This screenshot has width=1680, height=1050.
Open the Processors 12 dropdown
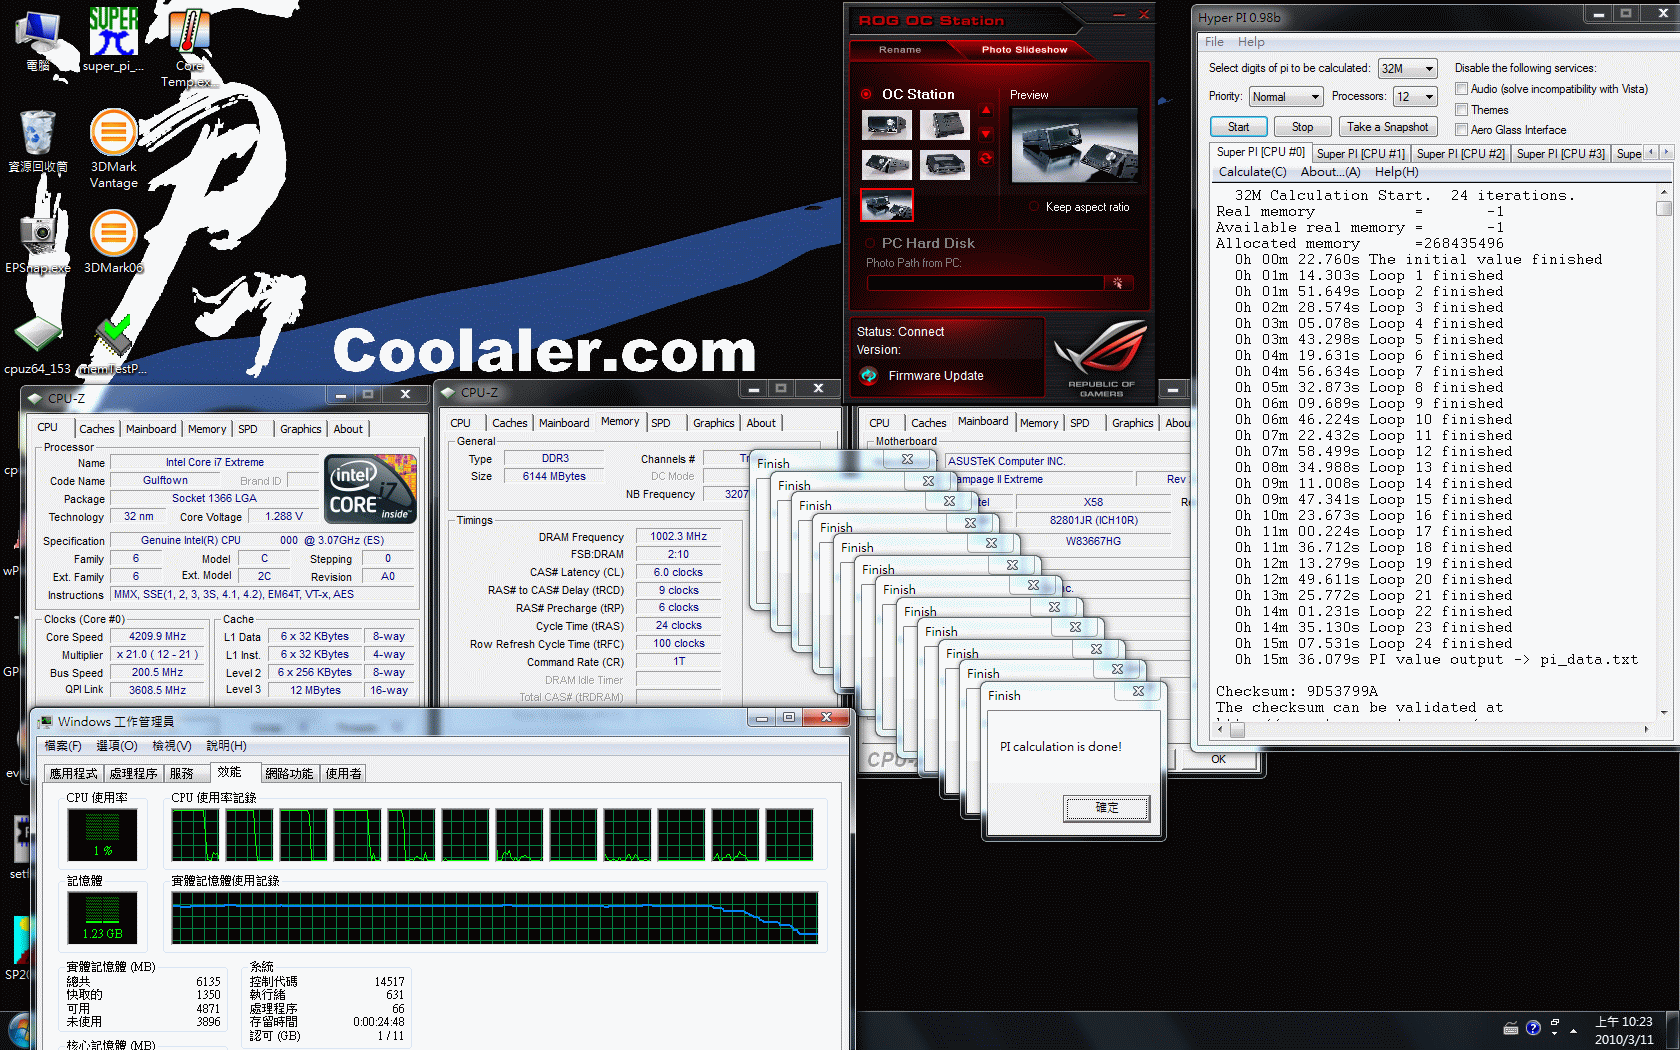[1415, 97]
